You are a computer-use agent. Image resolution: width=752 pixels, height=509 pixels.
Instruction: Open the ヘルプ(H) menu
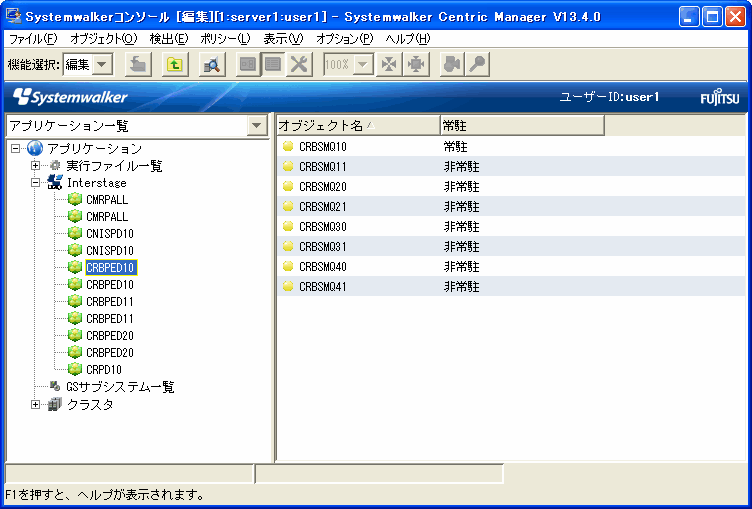408,39
